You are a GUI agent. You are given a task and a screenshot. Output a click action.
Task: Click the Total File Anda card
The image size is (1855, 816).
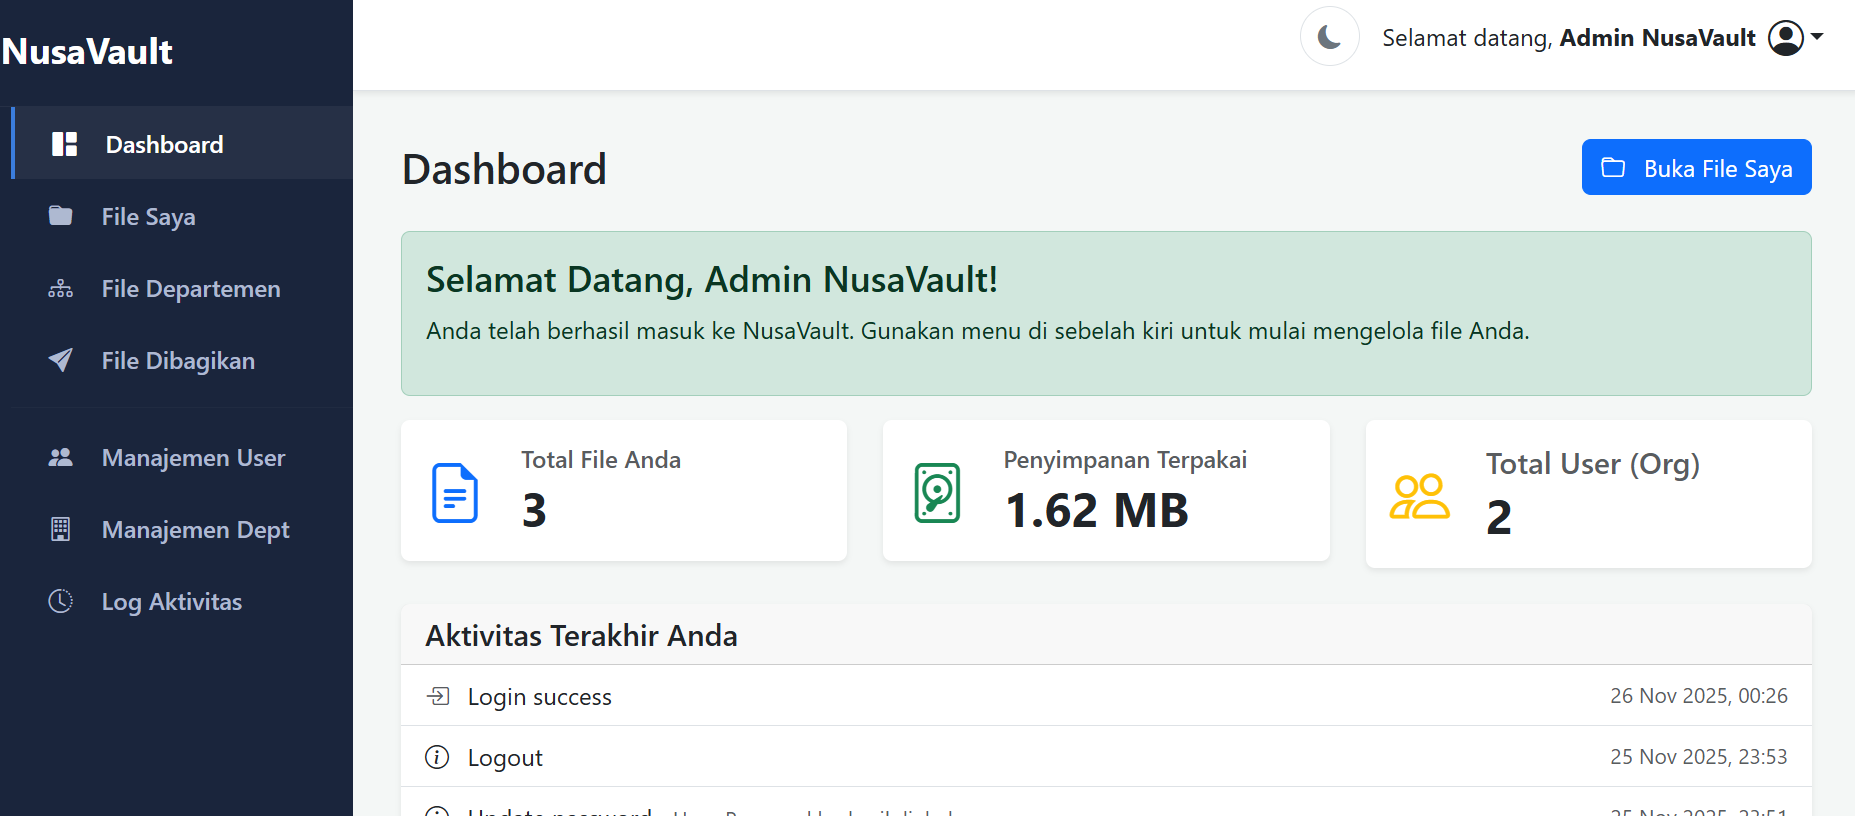624,490
